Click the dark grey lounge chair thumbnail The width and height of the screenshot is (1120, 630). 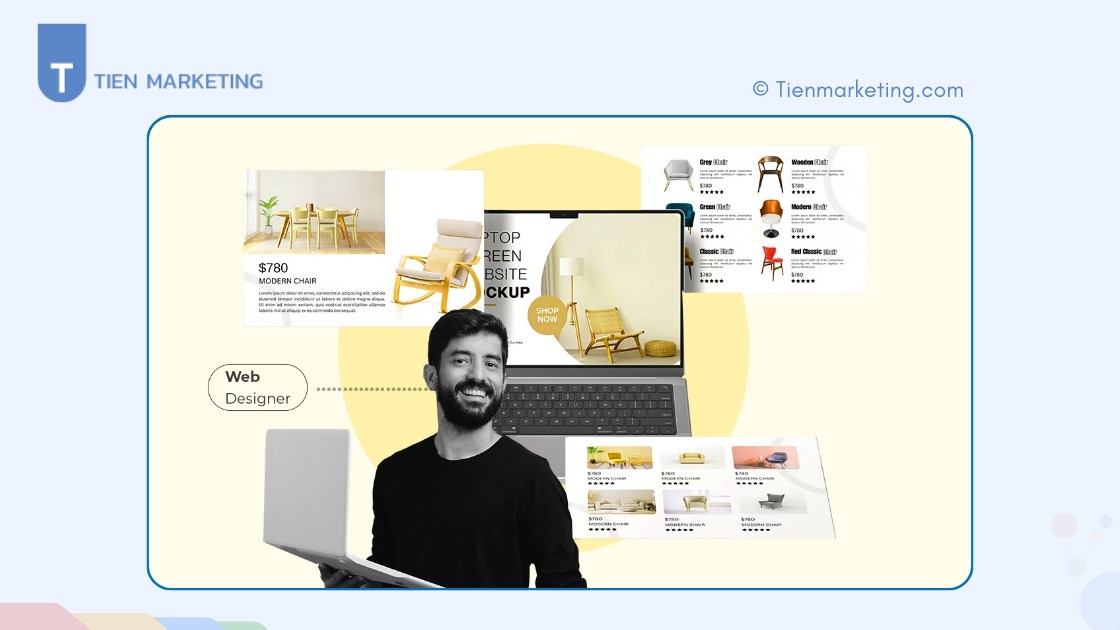point(770,501)
